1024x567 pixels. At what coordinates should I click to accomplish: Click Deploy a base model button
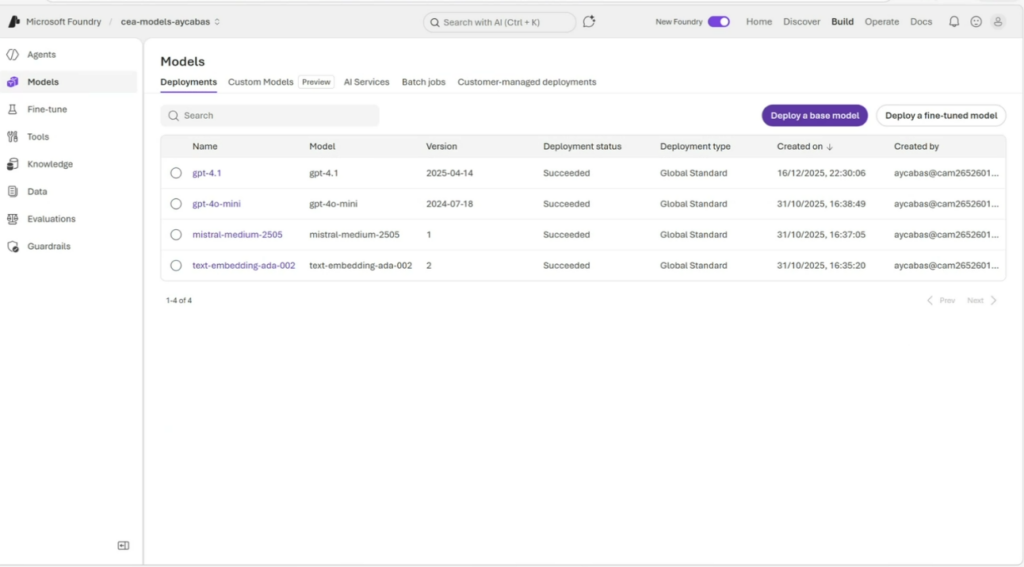(x=814, y=115)
